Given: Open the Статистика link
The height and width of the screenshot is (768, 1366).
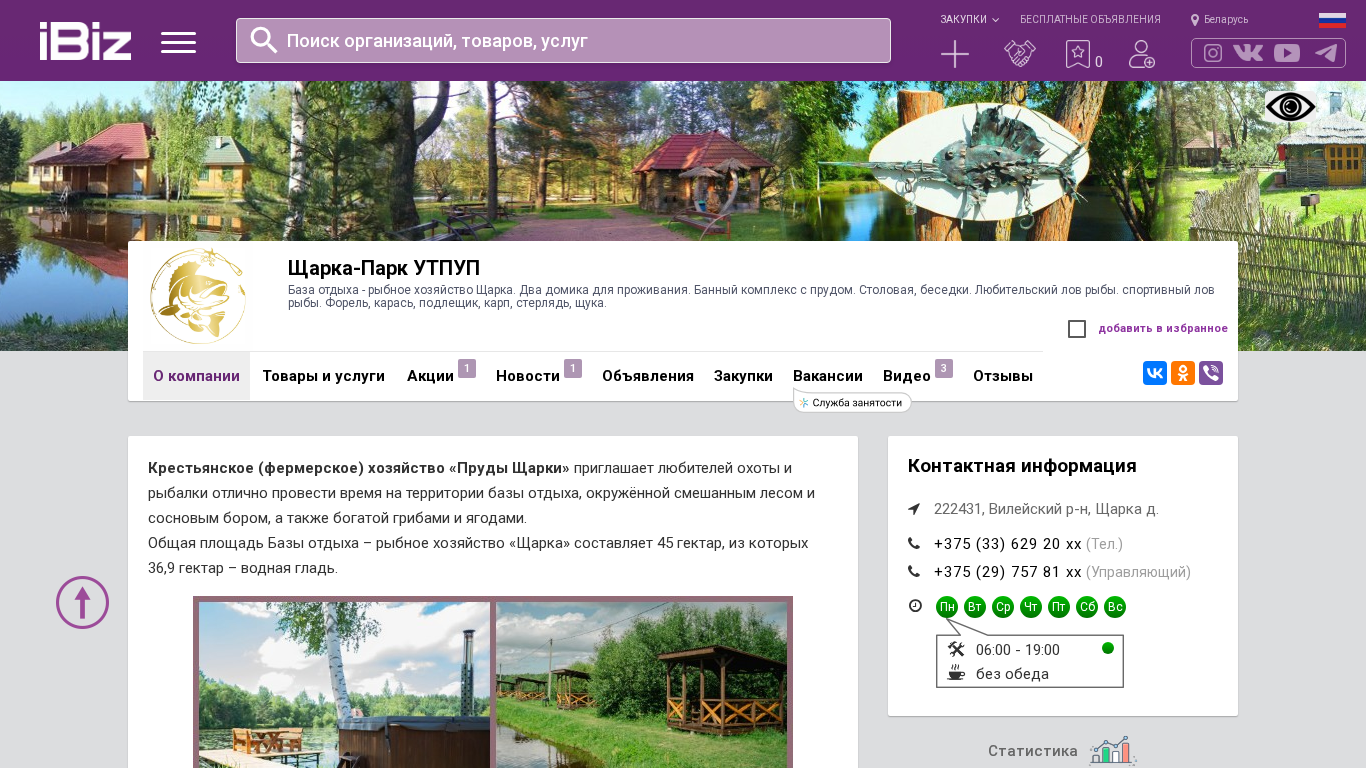Looking at the screenshot, I should click(x=1033, y=751).
